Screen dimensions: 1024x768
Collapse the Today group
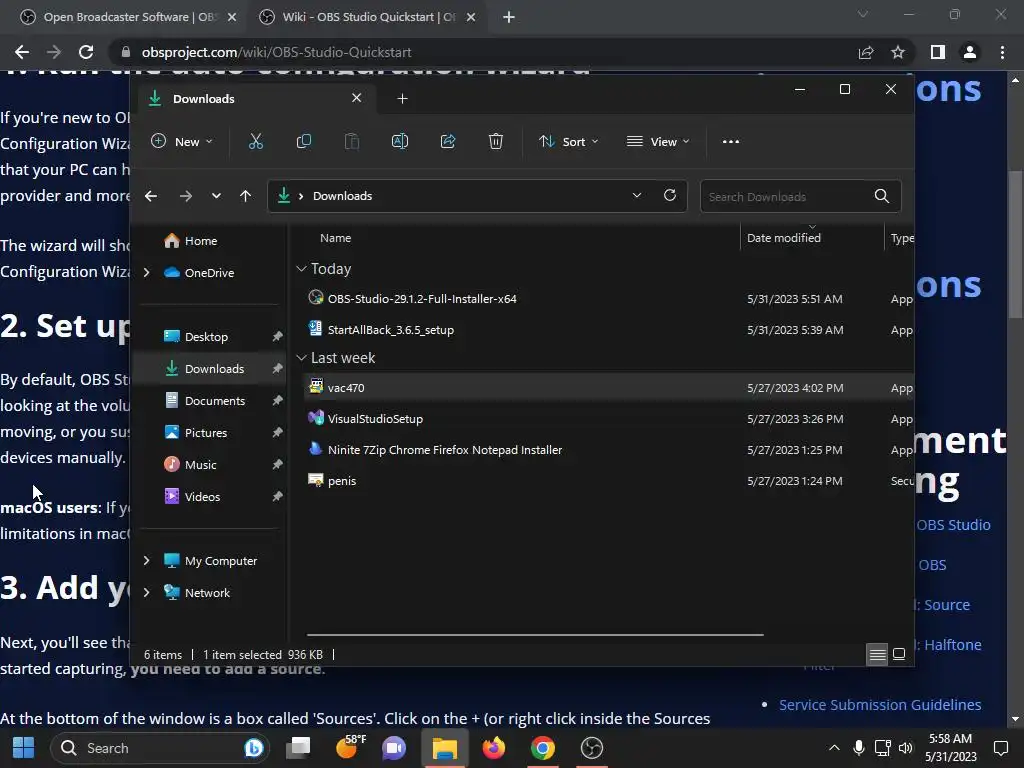[301, 268]
